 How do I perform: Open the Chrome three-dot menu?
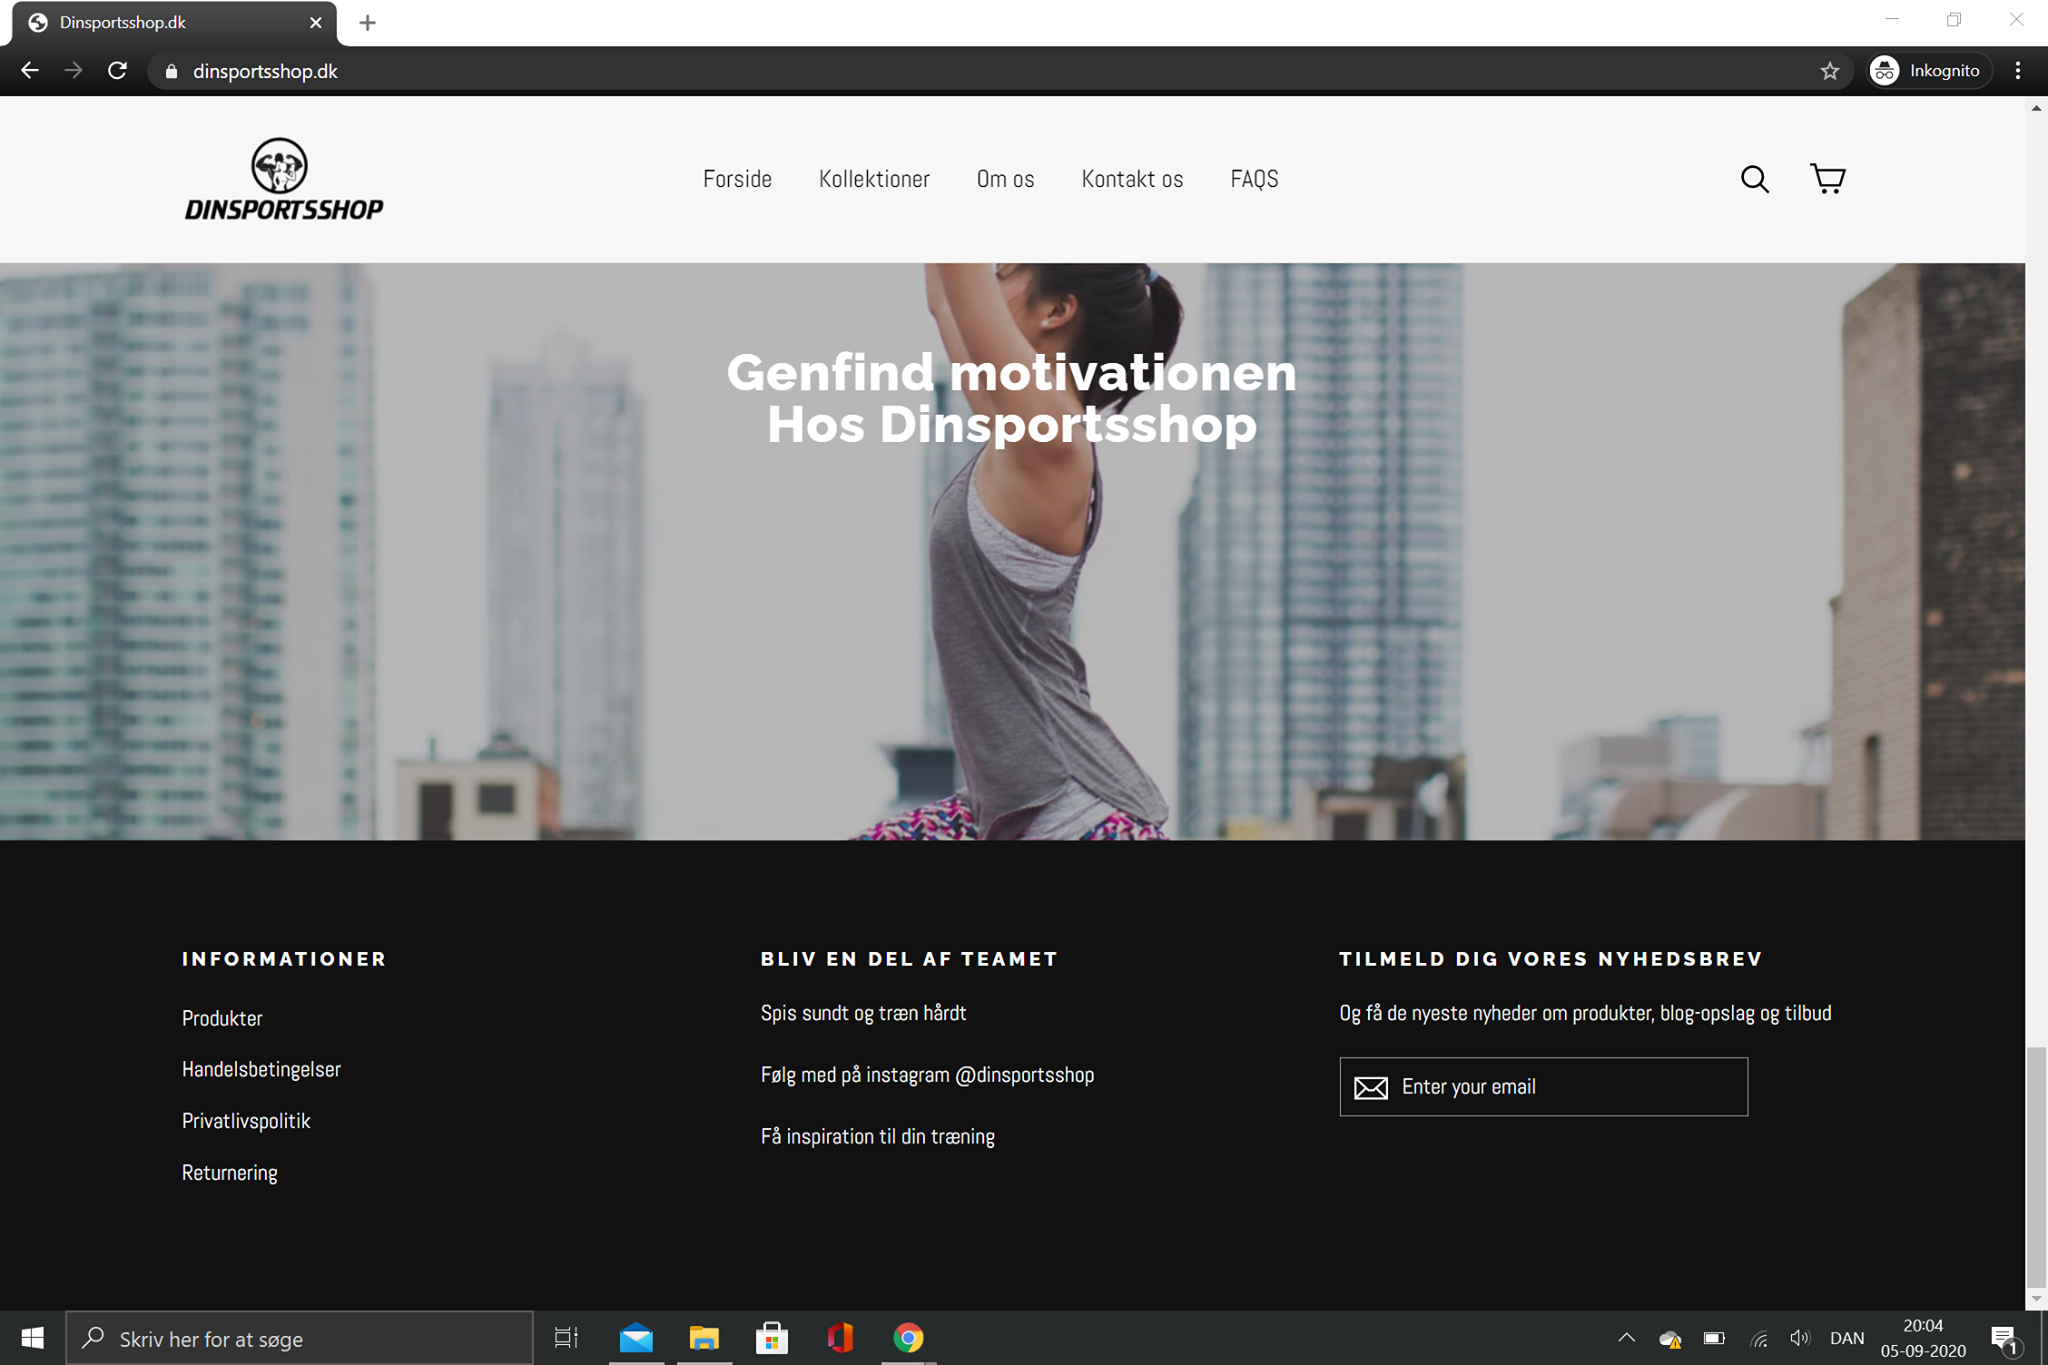click(x=2018, y=71)
